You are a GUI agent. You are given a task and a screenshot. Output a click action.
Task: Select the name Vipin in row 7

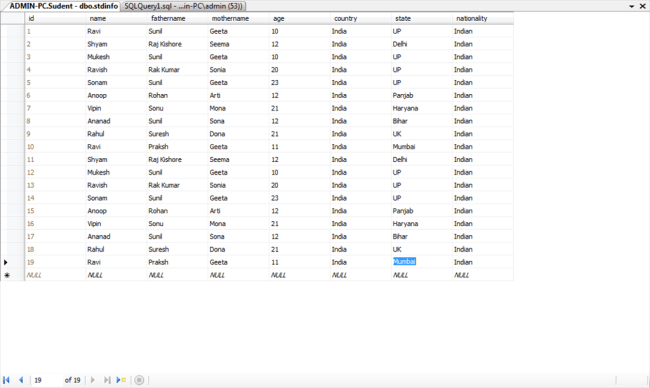click(x=116, y=108)
